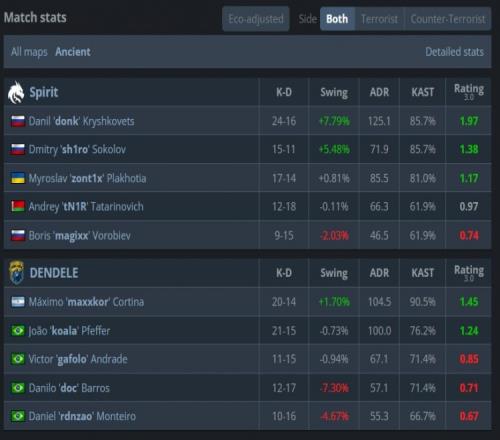Image resolution: width=500 pixels, height=440 pixels.
Task: Open the Detailed stats link
Action: point(454,52)
